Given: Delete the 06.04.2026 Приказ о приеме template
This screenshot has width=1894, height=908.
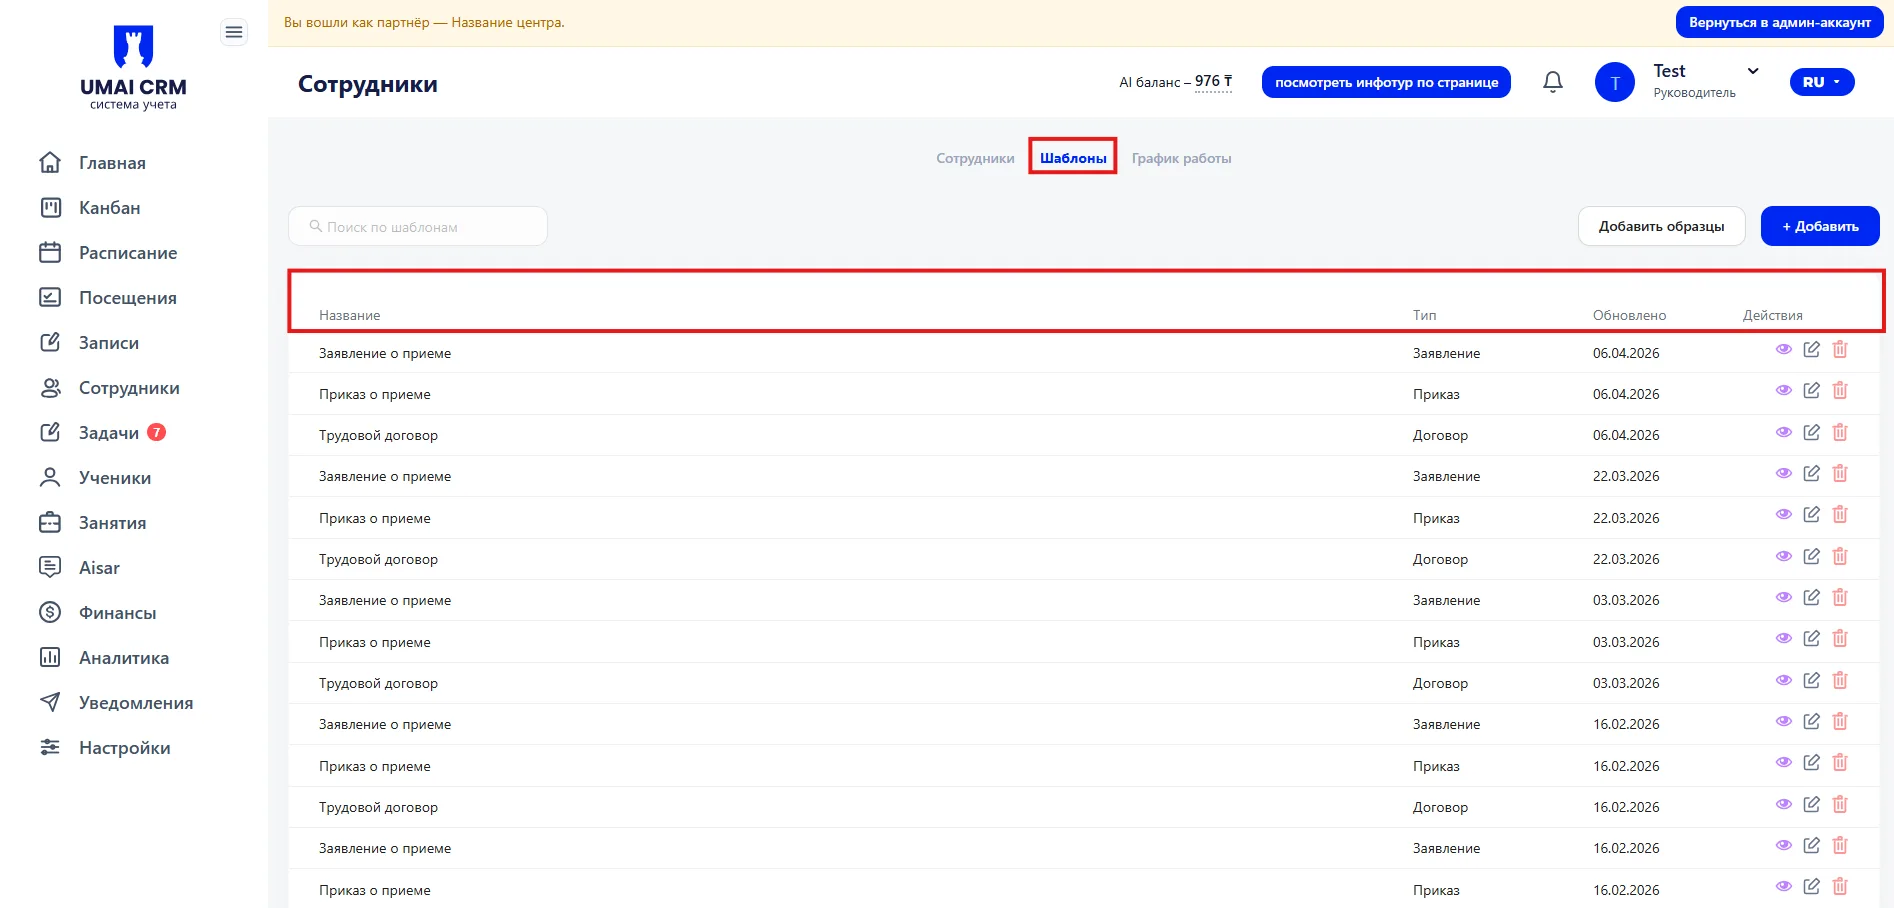Looking at the screenshot, I should point(1840,390).
